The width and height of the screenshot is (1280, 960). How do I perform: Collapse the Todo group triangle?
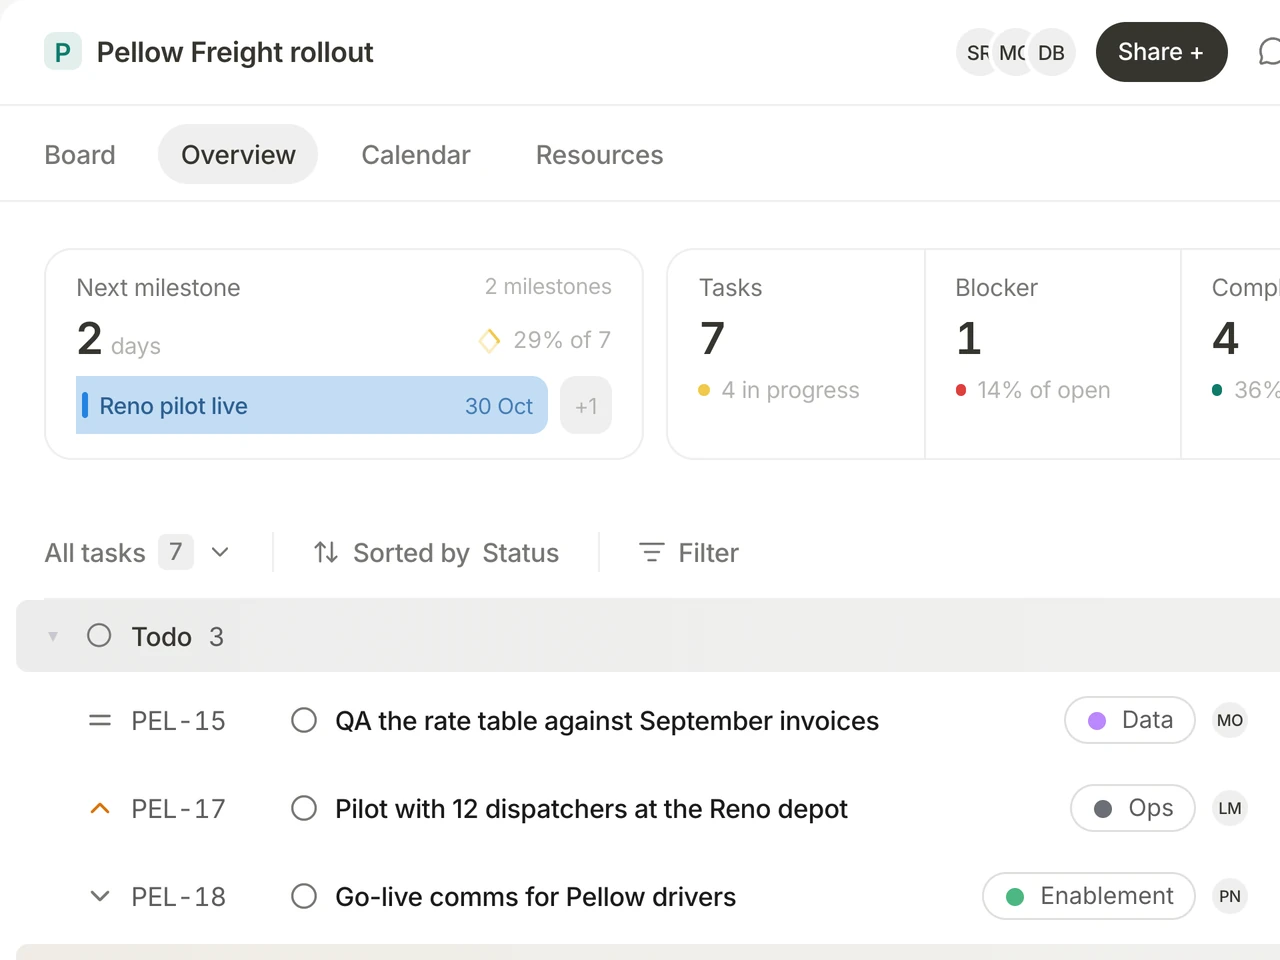click(x=53, y=636)
